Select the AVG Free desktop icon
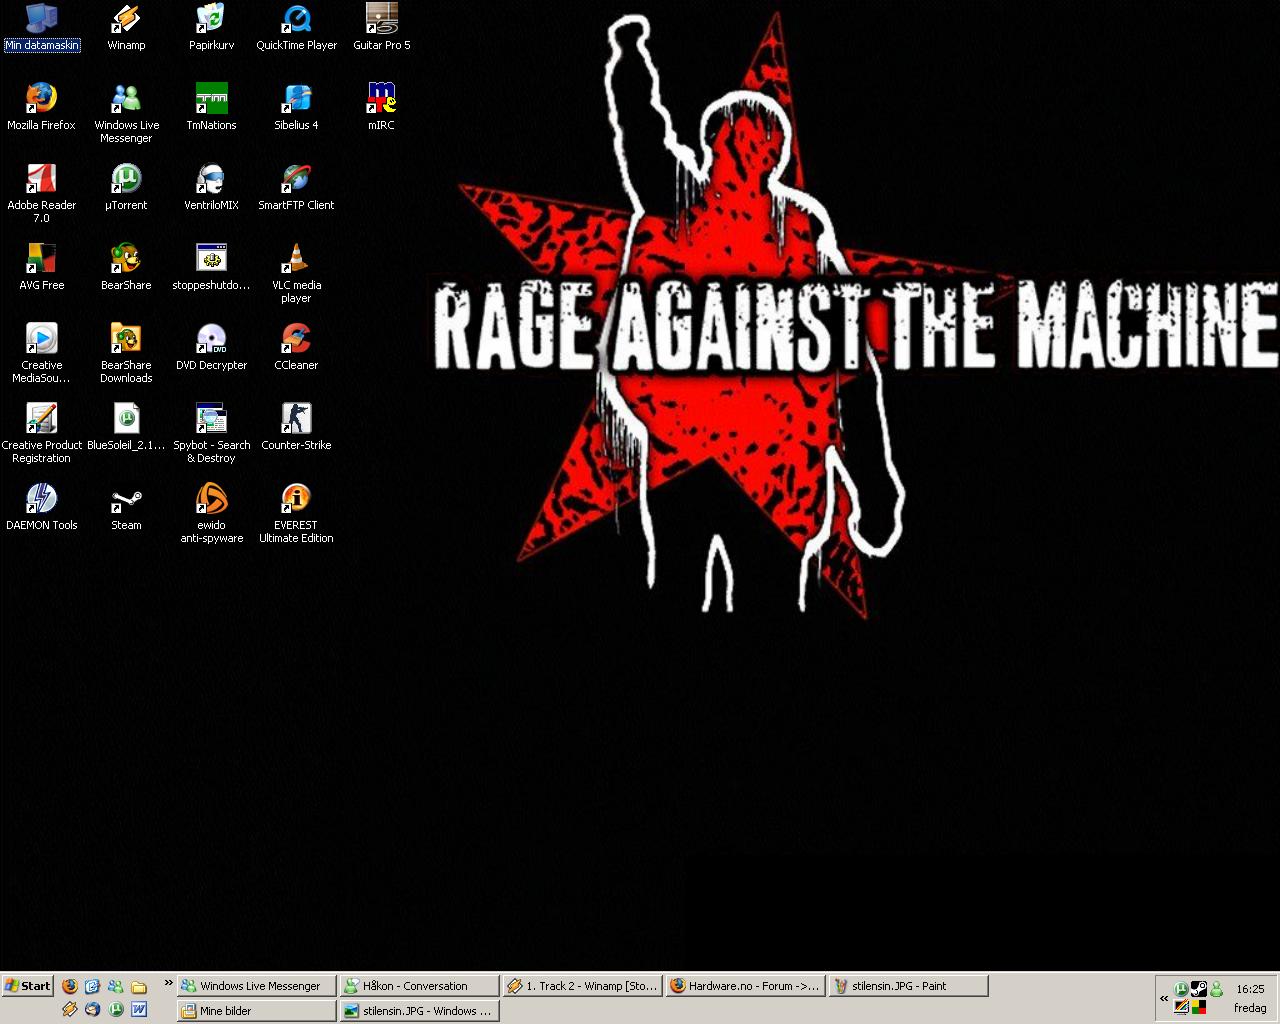This screenshot has width=1280, height=1024. [41, 267]
